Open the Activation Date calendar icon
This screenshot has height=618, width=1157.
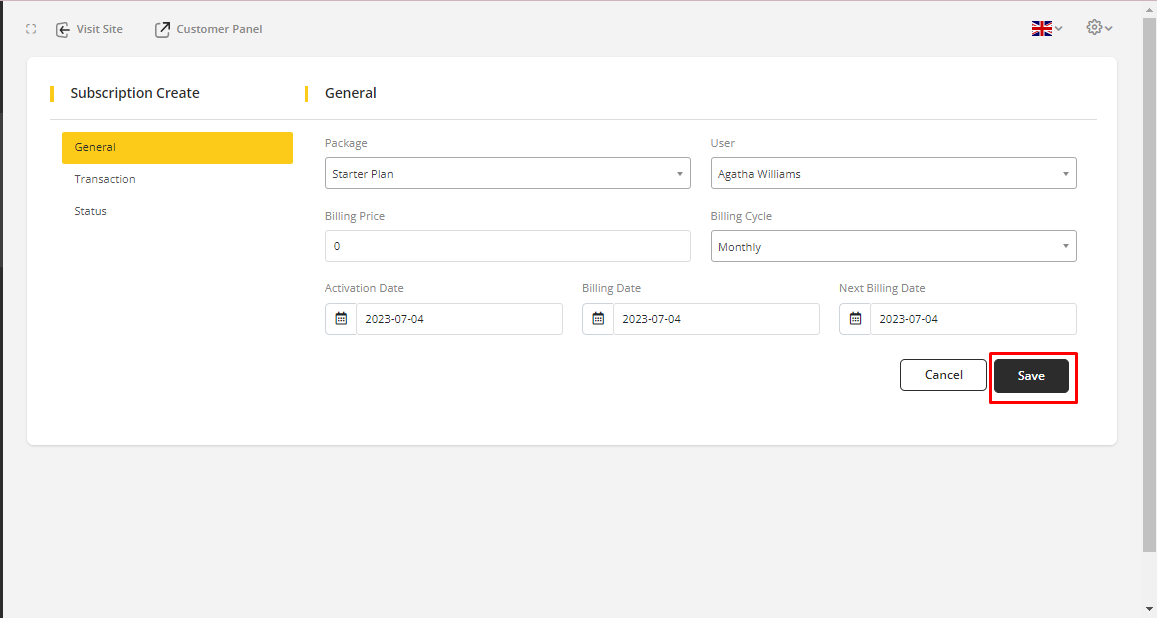click(x=341, y=319)
